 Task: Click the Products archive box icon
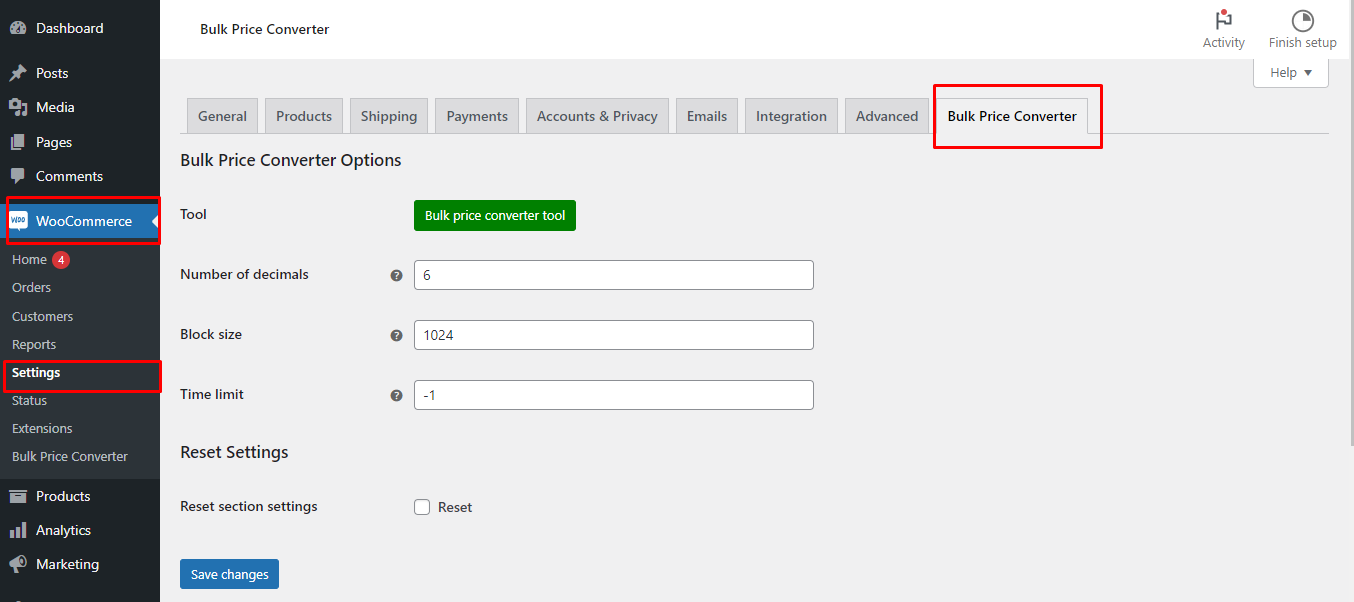pos(18,496)
